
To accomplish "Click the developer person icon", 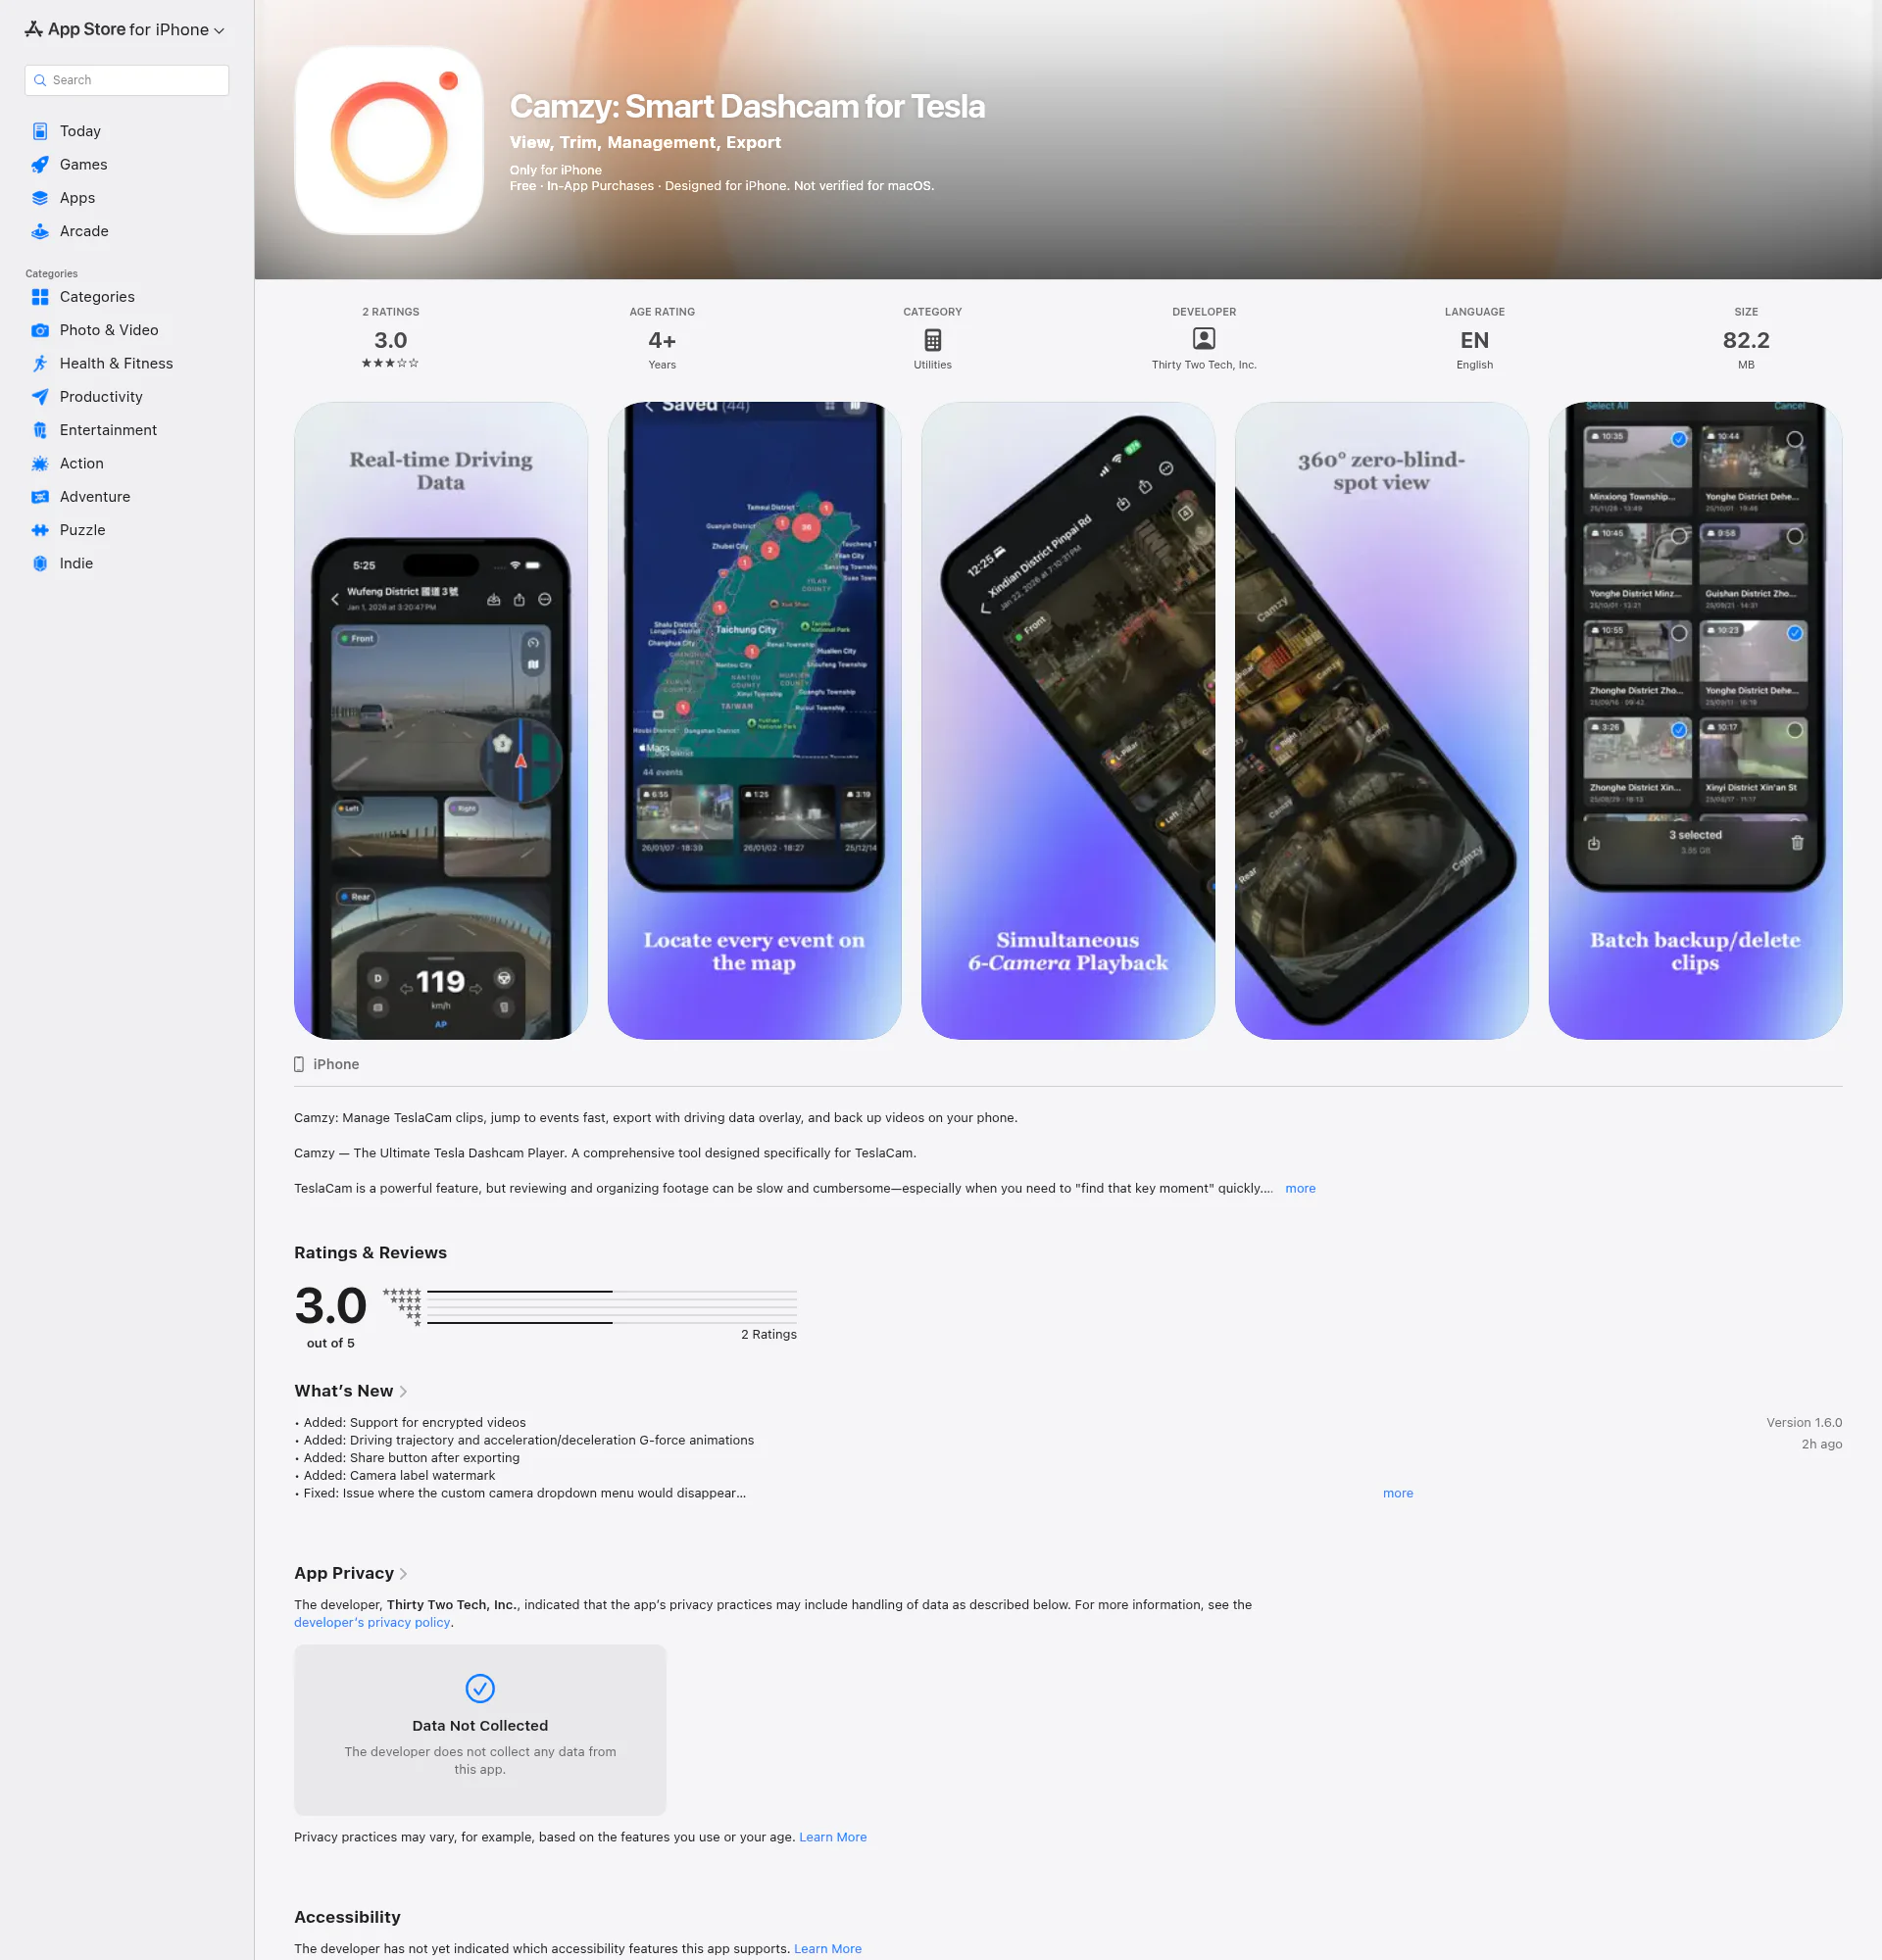I will coord(1204,339).
